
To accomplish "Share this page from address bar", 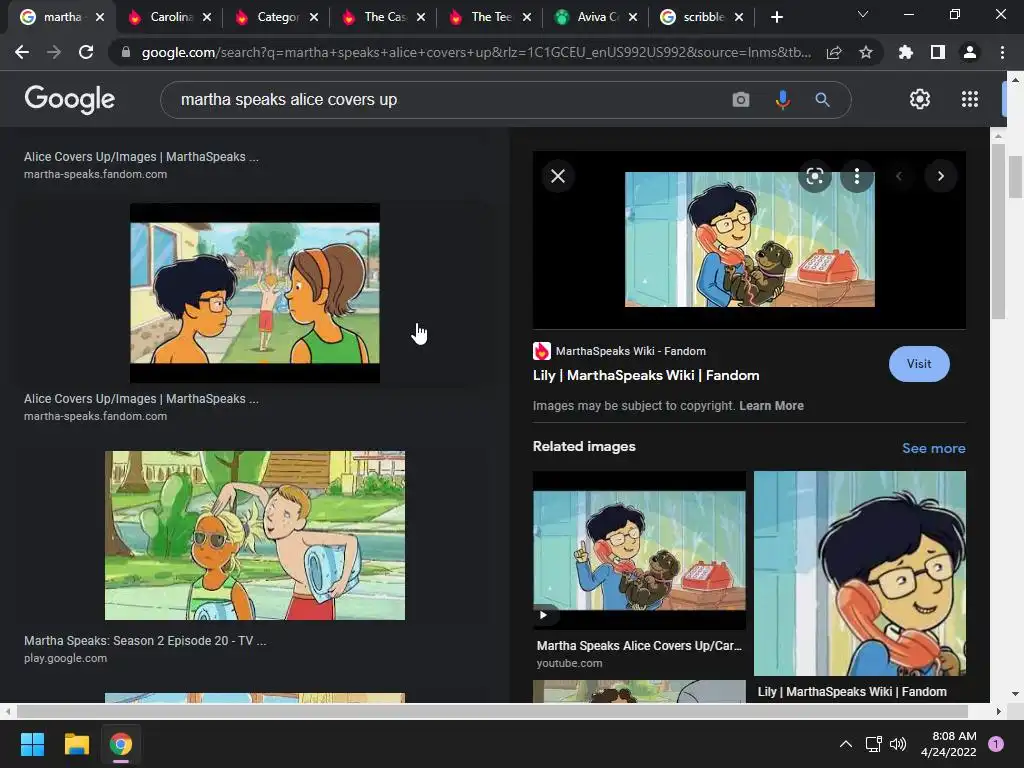I will [834, 52].
